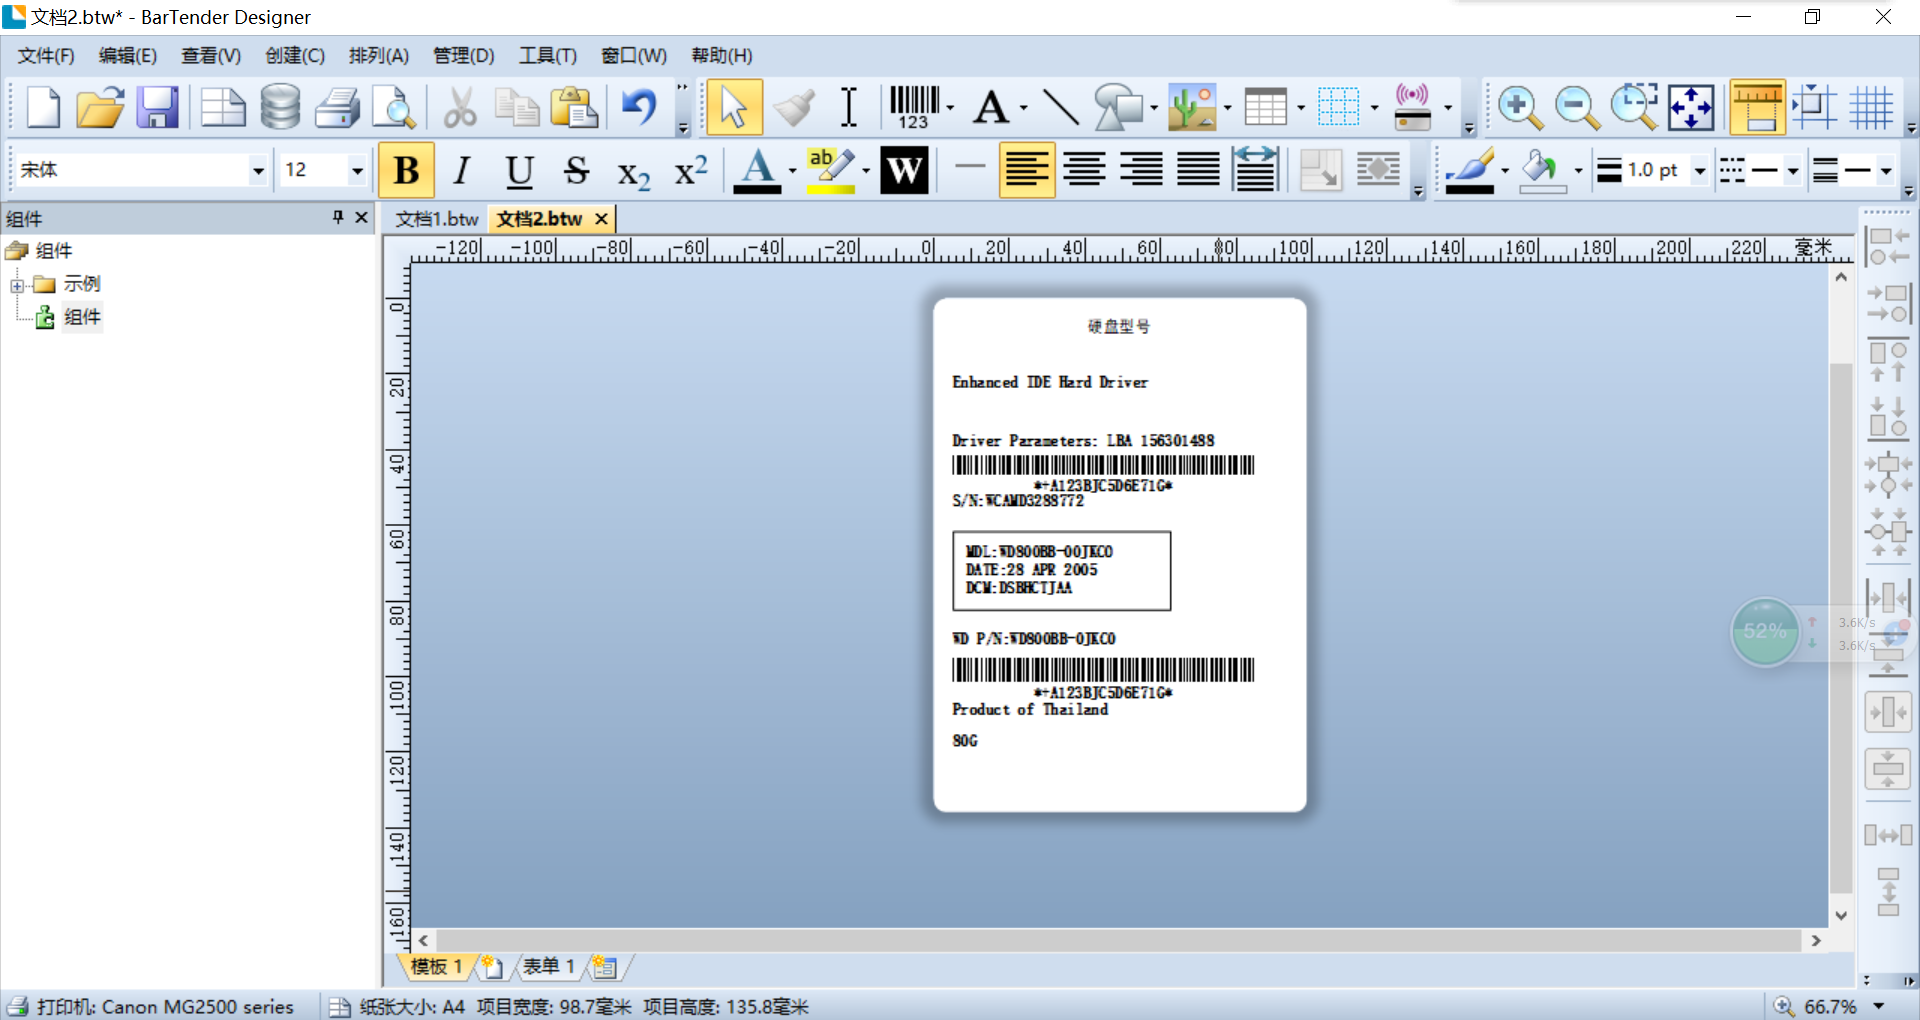Click the white-on-black W text icon
Image resolution: width=1920 pixels, height=1020 pixels.
click(x=904, y=170)
